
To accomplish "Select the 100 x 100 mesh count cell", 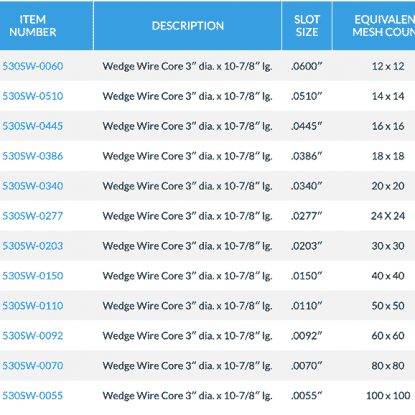I will coord(388,395).
